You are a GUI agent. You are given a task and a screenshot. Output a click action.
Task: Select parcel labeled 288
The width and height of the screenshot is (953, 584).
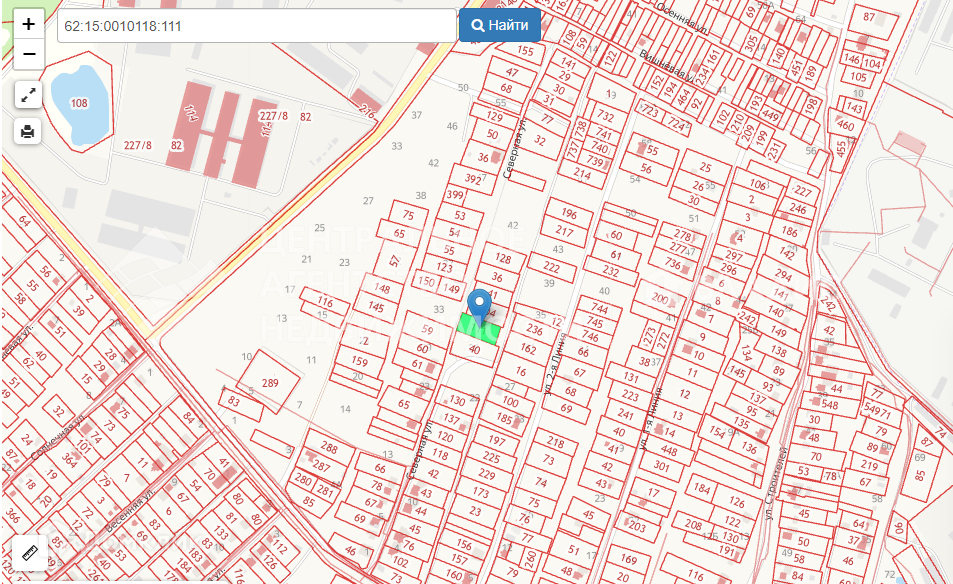coord(329,448)
